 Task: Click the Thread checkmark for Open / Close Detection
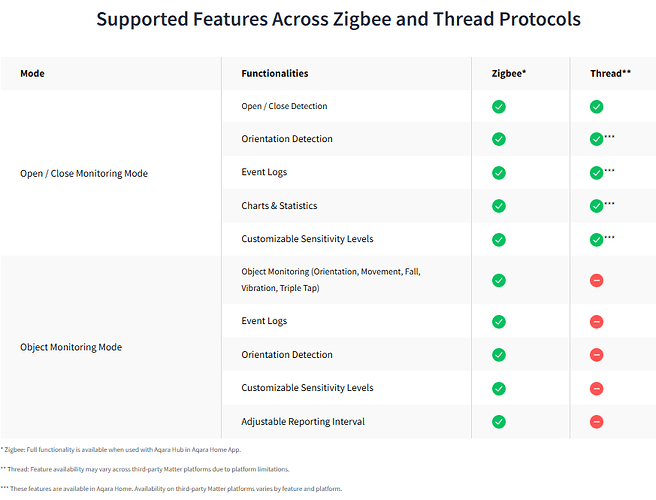[596, 107]
